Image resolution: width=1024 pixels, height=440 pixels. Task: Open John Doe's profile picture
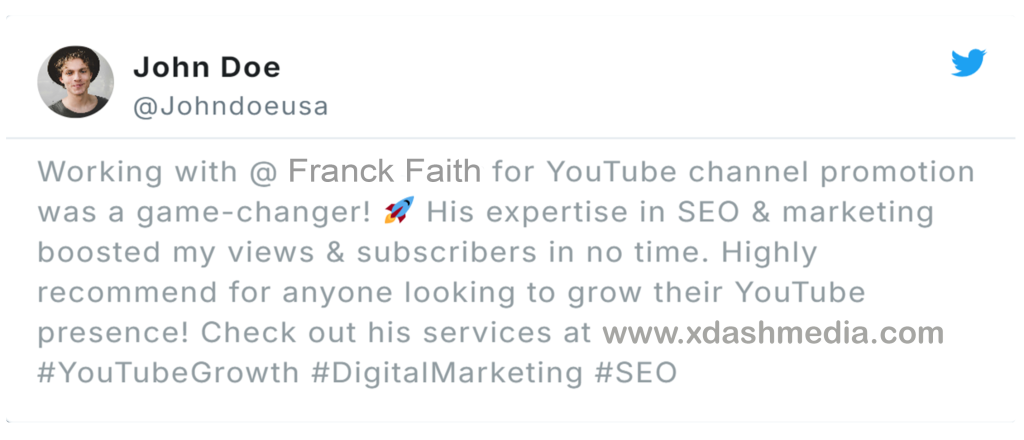pos(75,81)
